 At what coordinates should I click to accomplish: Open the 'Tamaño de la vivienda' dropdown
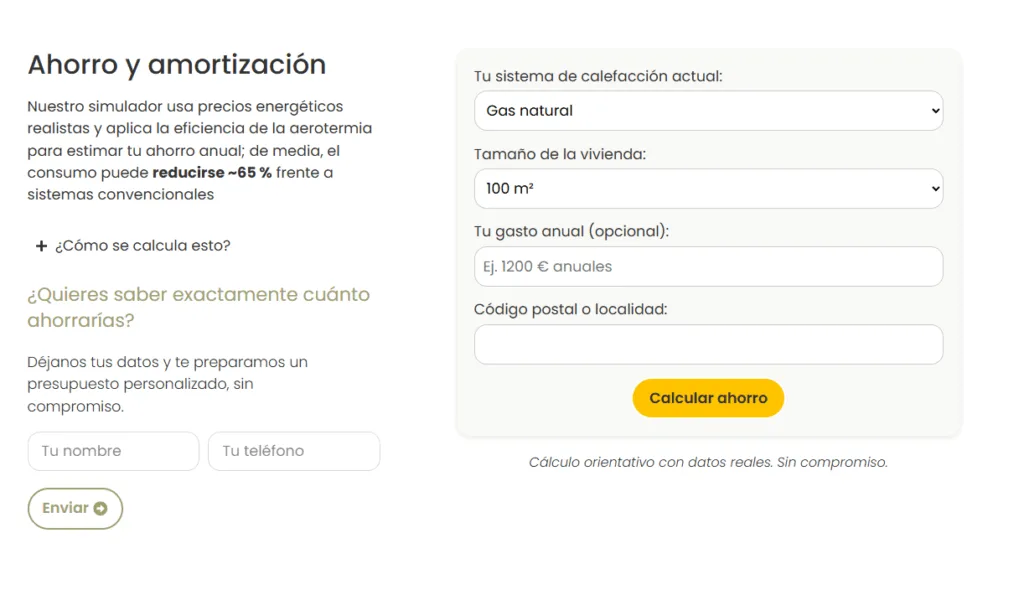click(x=708, y=188)
